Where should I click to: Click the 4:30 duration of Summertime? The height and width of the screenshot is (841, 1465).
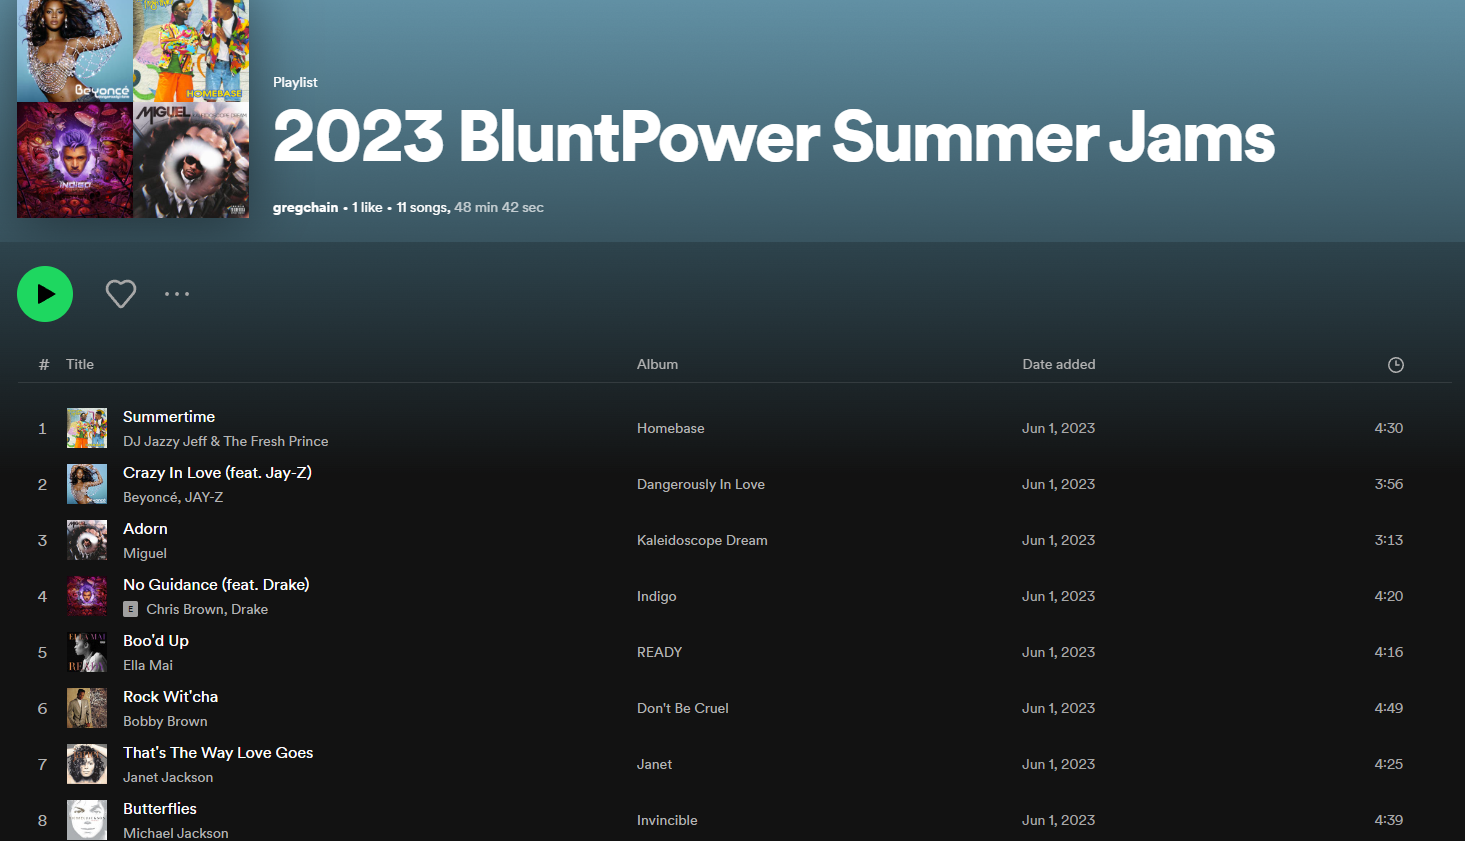tap(1388, 428)
